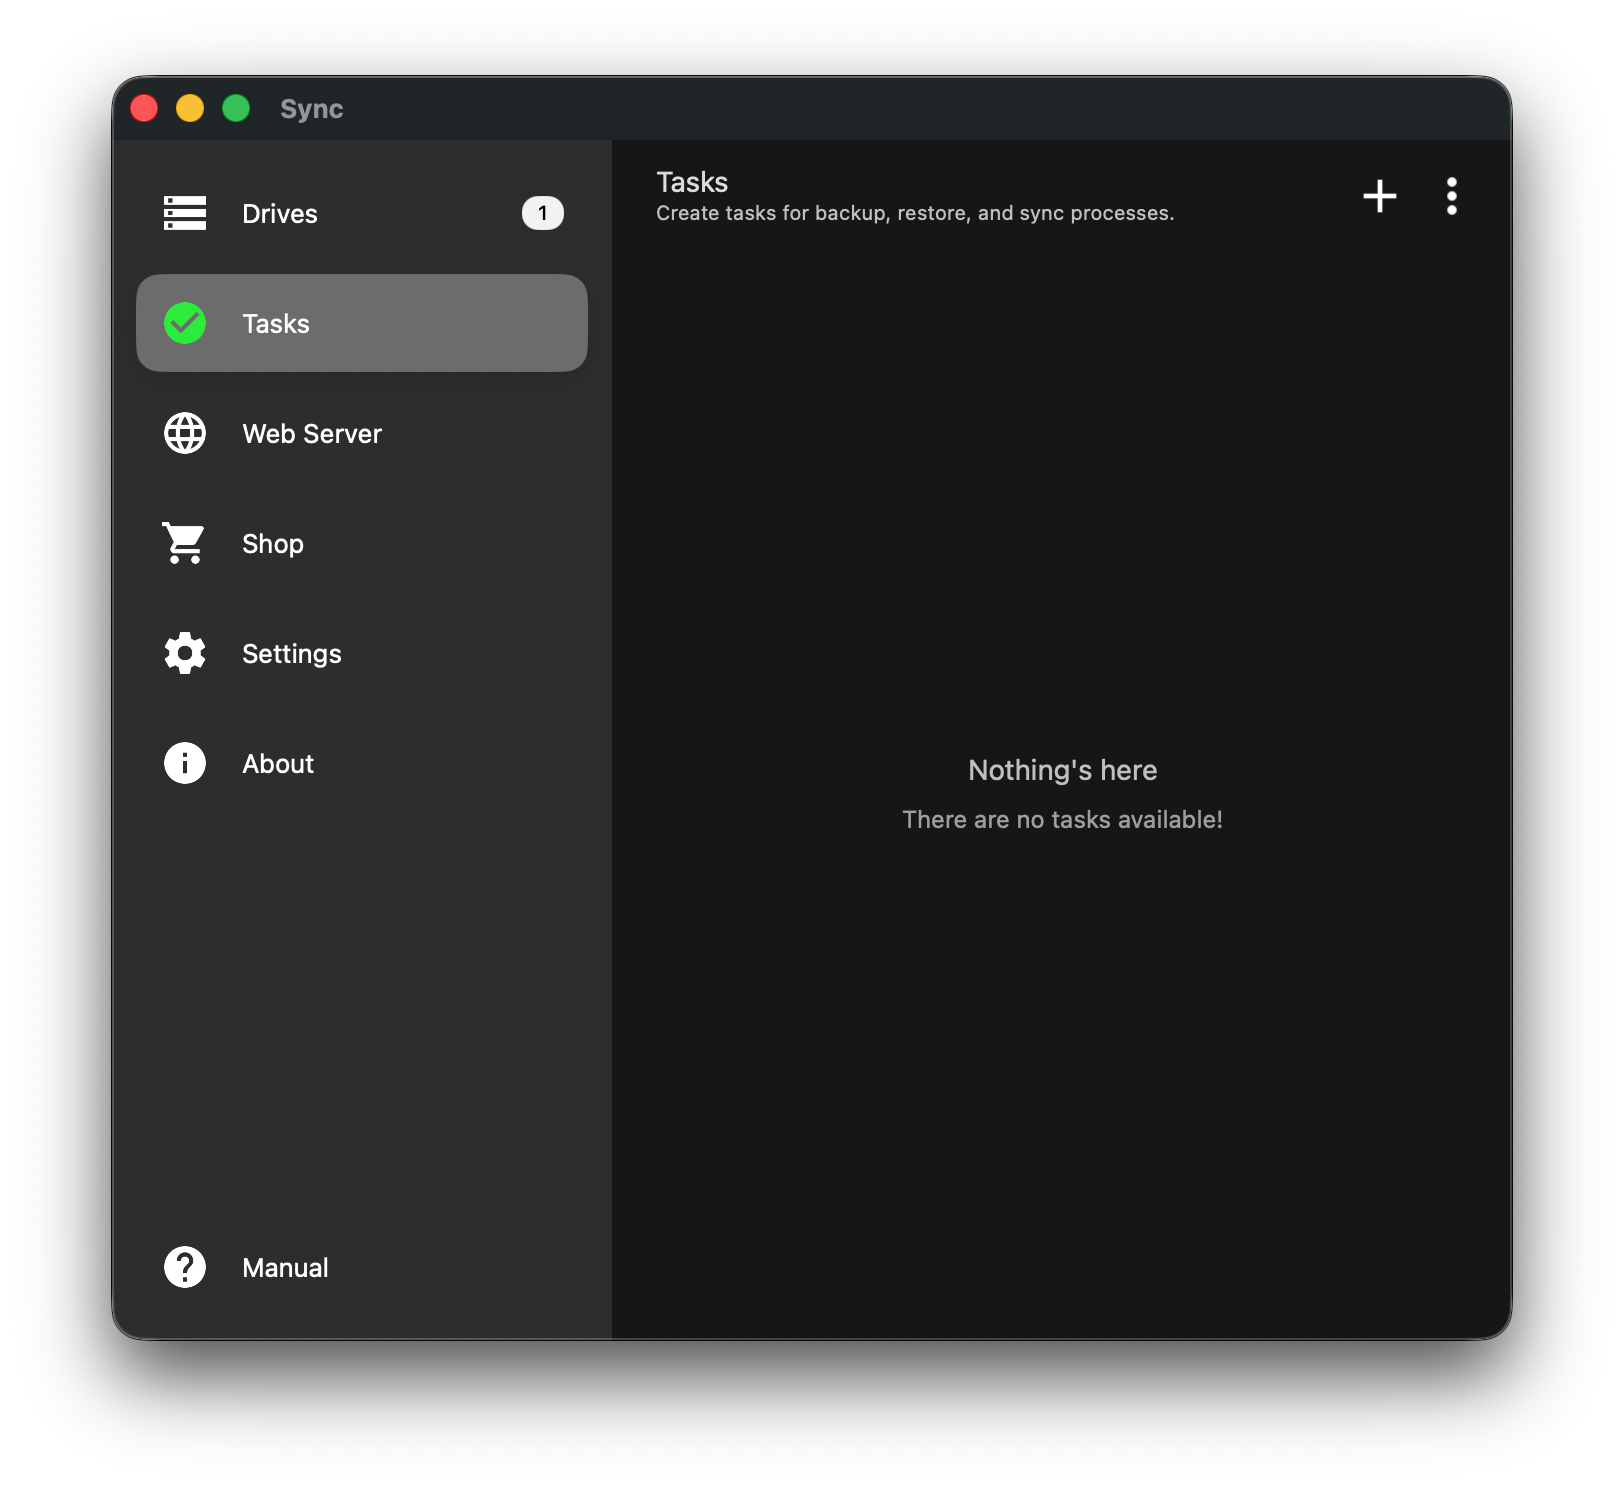The width and height of the screenshot is (1624, 1488).
Task: Navigate to Settings
Action: pyautogui.click(x=291, y=653)
